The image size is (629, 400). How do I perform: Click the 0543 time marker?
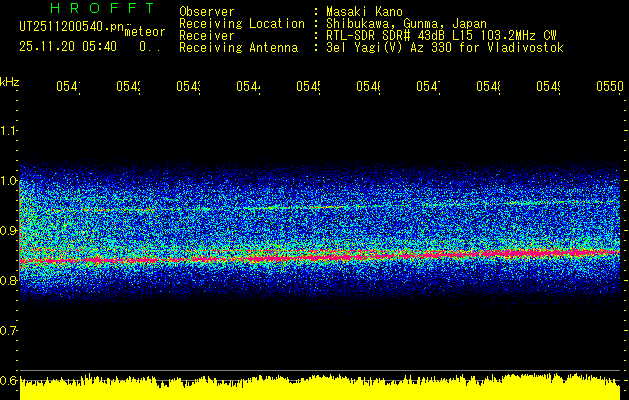[189, 87]
